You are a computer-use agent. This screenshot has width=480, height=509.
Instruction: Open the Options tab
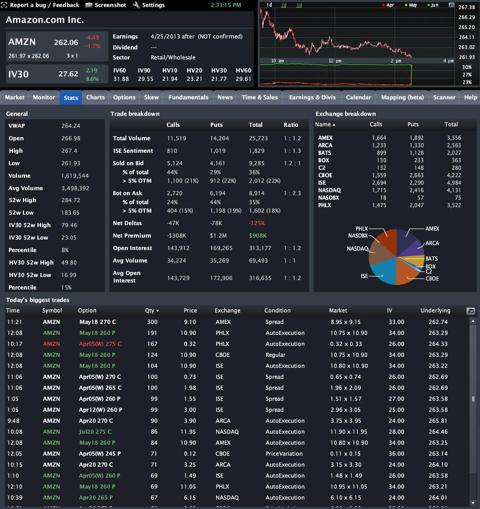[x=124, y=97]
